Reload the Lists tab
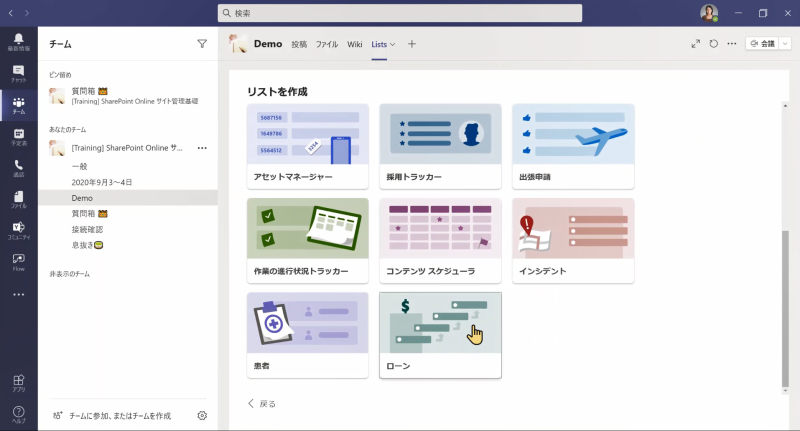Image resolution: width=800 pixels, height=431 pixels. pyautogui.click(x=713, y=44)
